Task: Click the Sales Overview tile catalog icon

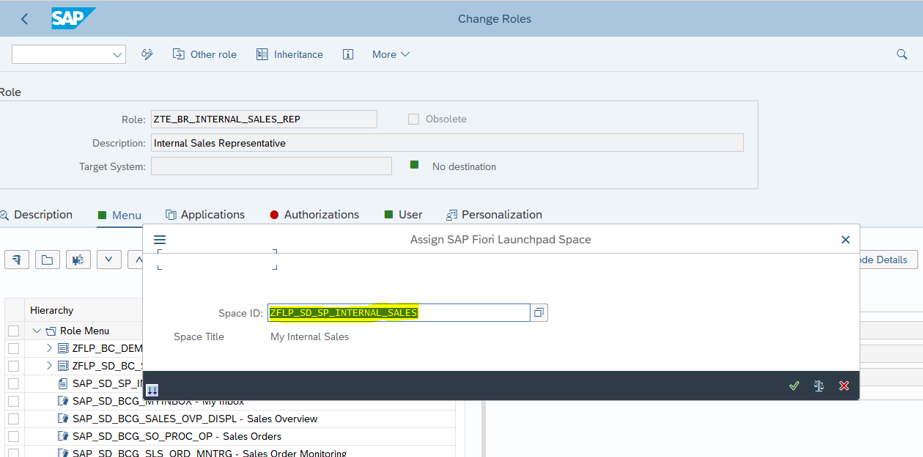Action: [x=64, y=419]
